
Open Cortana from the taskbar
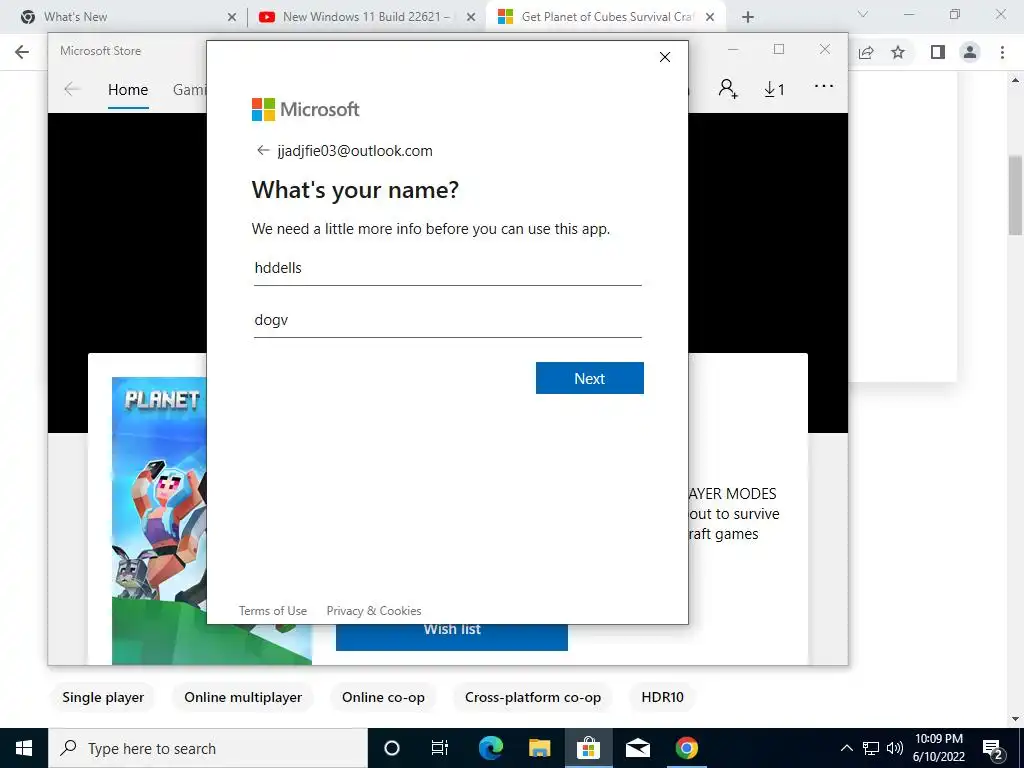pos(391,748)
